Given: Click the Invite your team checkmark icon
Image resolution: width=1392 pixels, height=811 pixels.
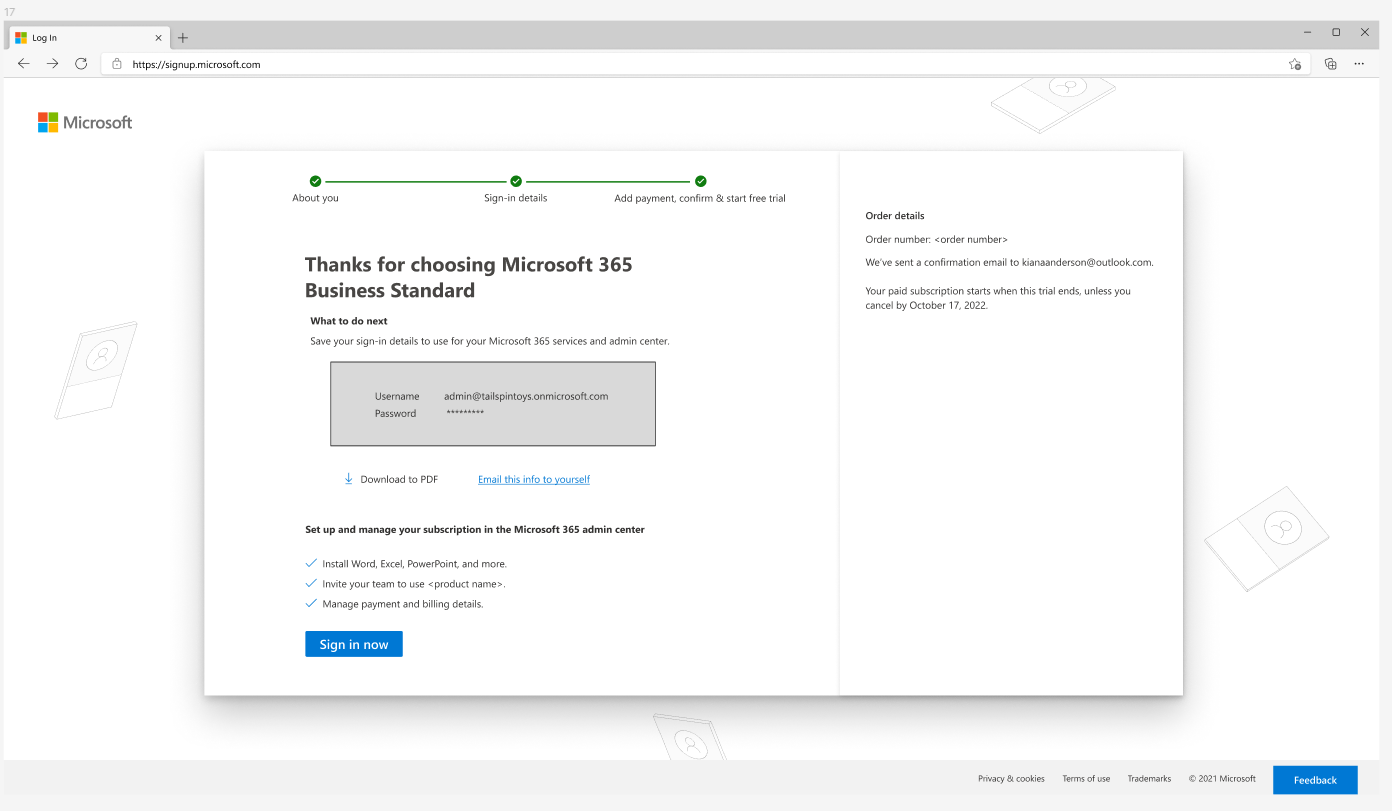Looking at the screenshot, I should [x=311, y=583].
